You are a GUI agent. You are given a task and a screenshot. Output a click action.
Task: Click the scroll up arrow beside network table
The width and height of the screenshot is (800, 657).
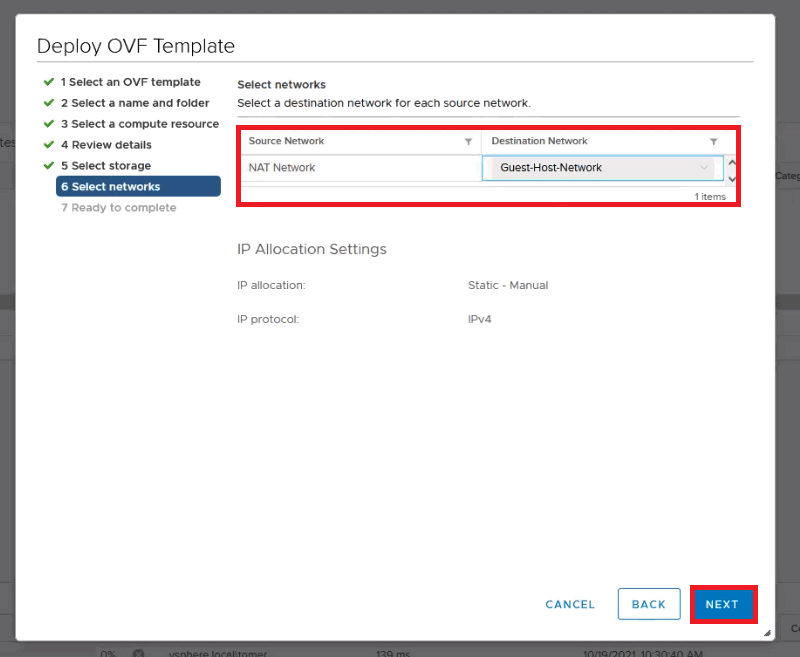tap(732, 162)
